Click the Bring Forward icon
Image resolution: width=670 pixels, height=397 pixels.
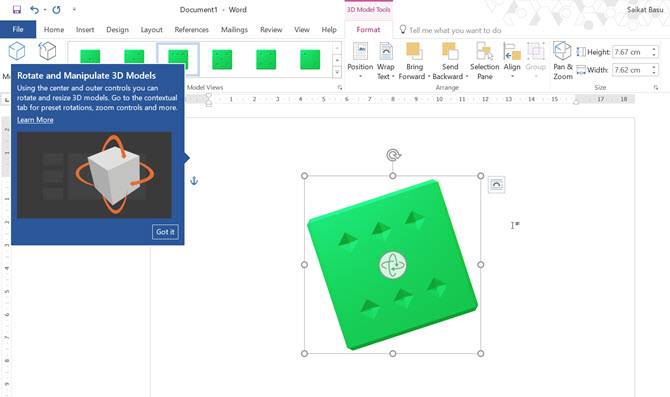(414, 52)
